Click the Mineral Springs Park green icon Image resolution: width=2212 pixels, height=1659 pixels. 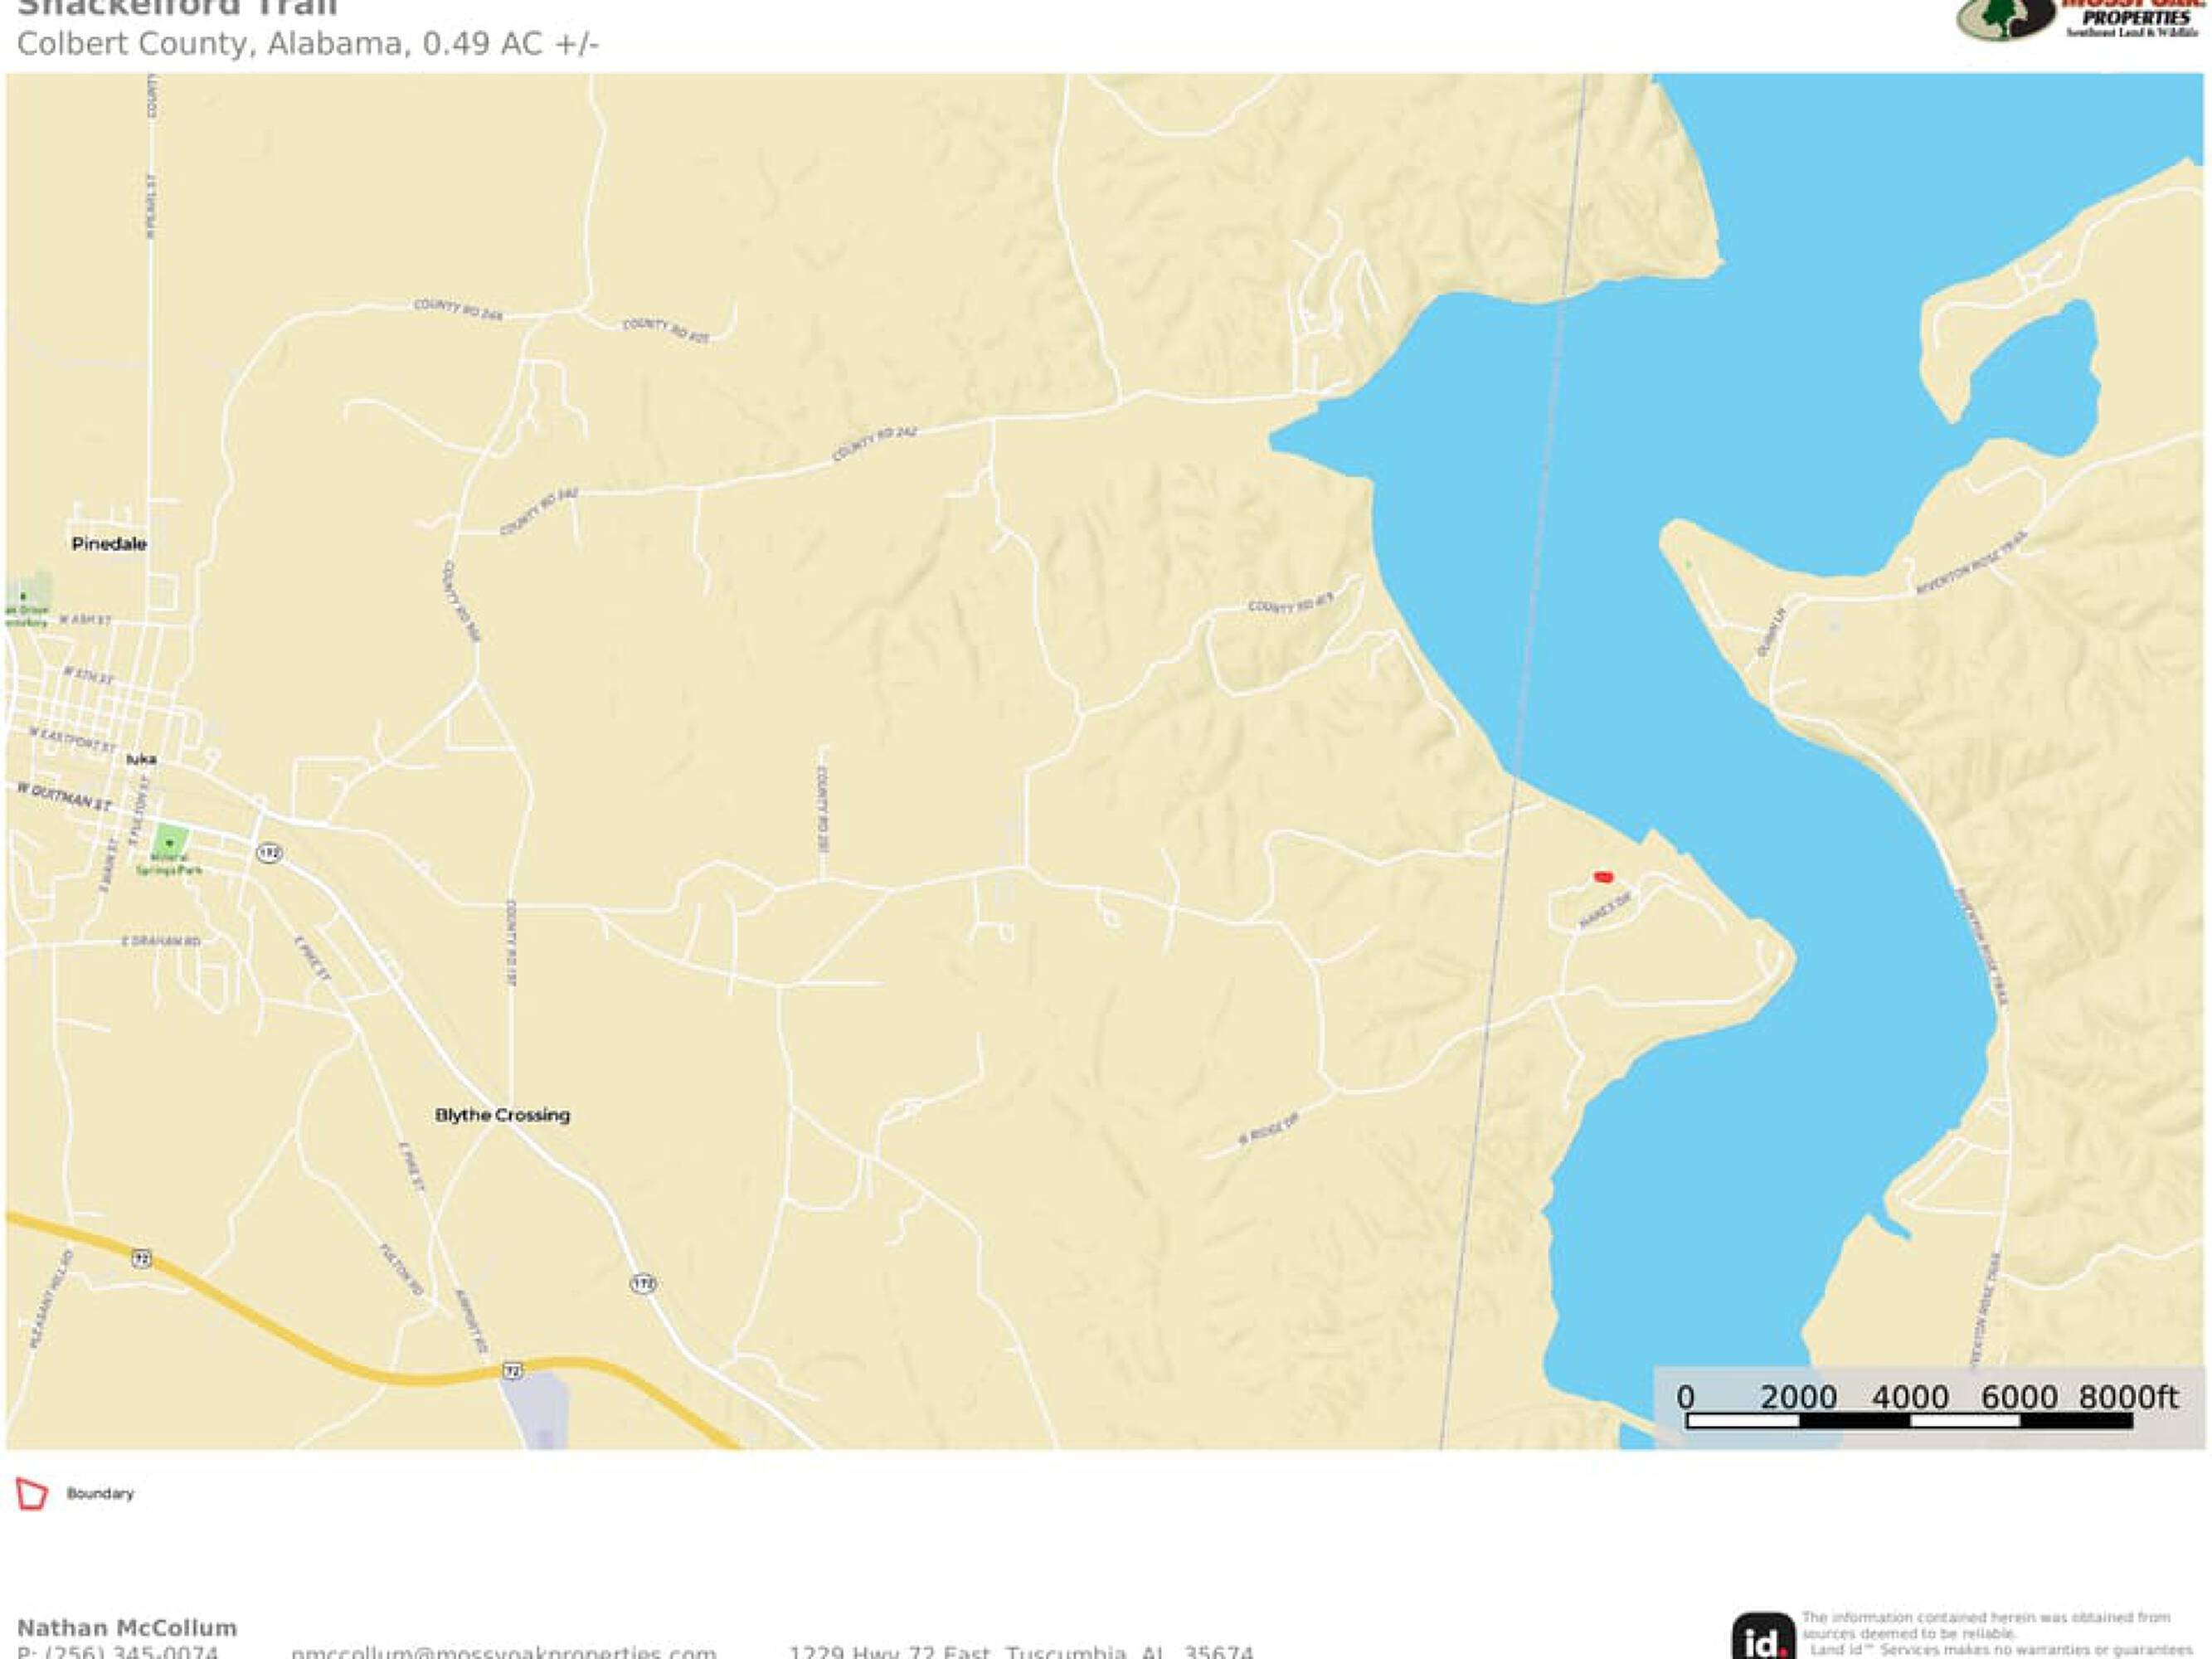click(168, 842)
